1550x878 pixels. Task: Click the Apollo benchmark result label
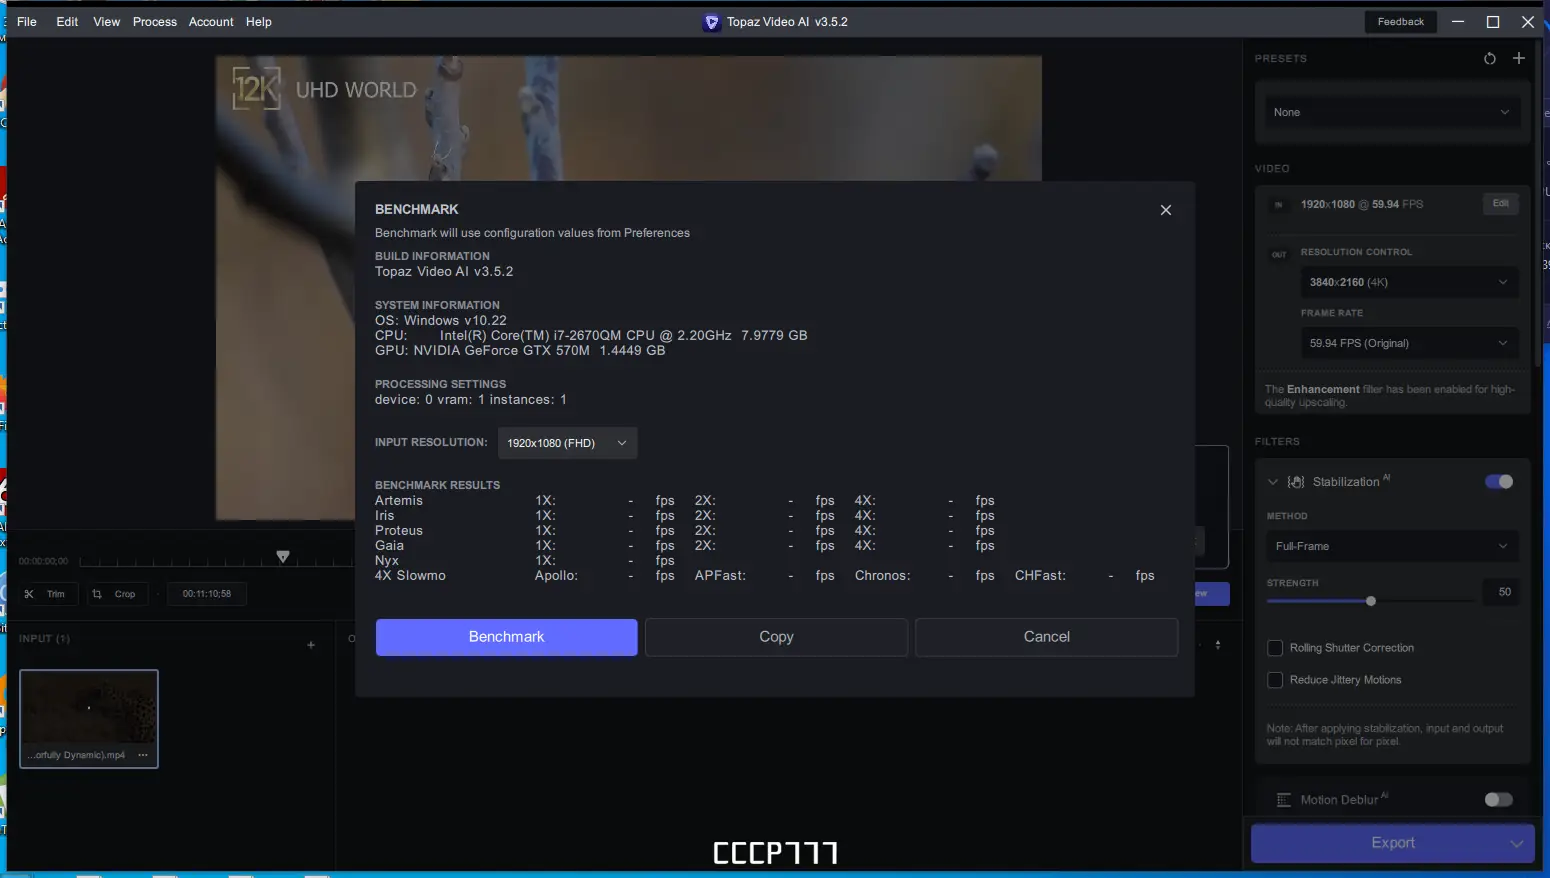(x=556, y=576)
